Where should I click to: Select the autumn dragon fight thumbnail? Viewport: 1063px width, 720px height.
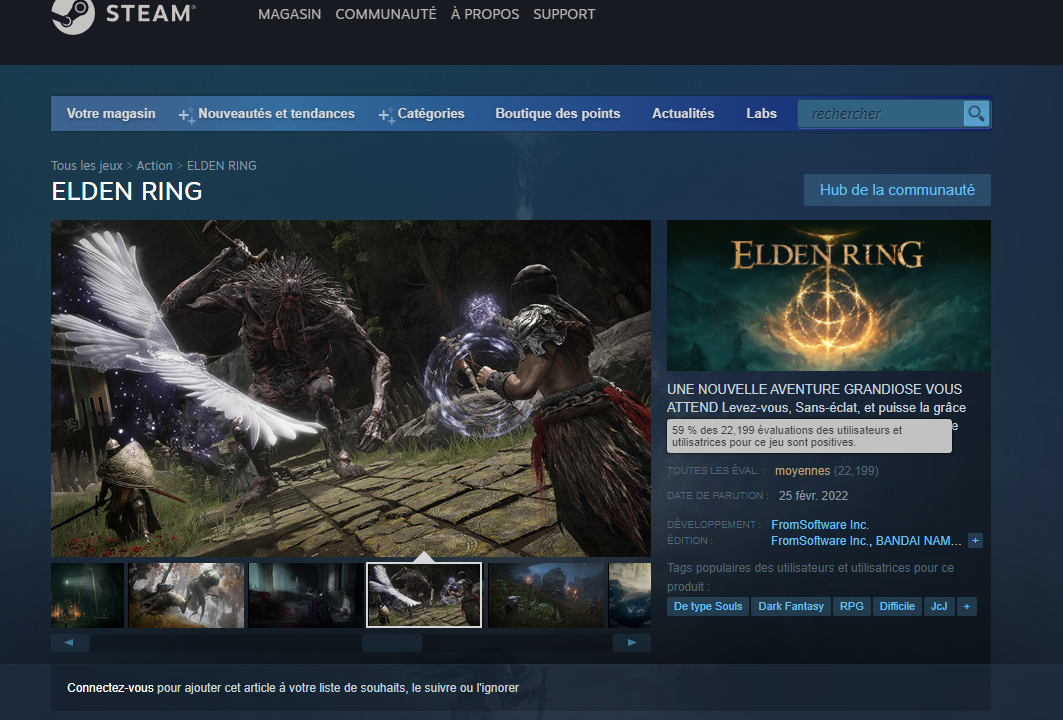[186, 595]
